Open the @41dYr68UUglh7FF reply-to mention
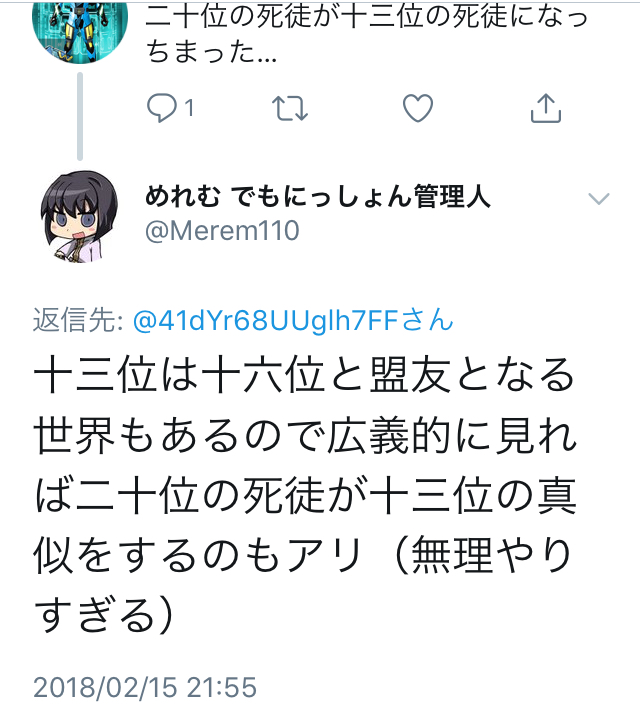The height and width of the screenshot is (711, 640). pyautogui.click(x=293, y=320)
